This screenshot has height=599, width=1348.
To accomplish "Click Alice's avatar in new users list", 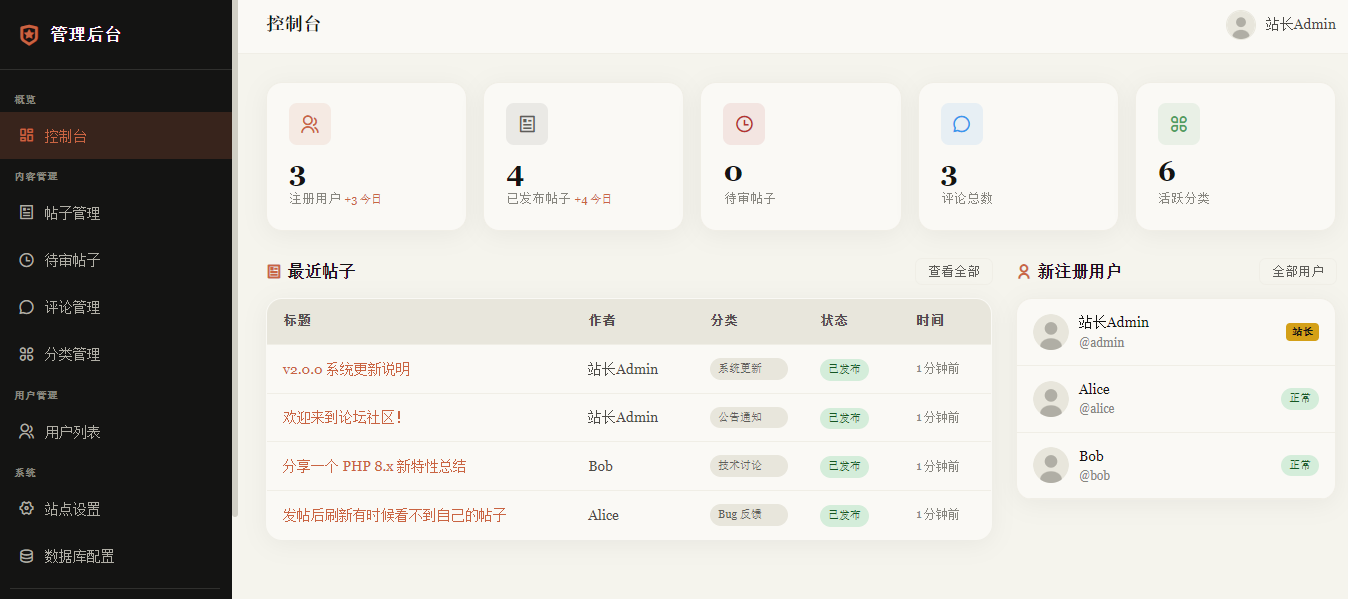I will pos(1051,399).
